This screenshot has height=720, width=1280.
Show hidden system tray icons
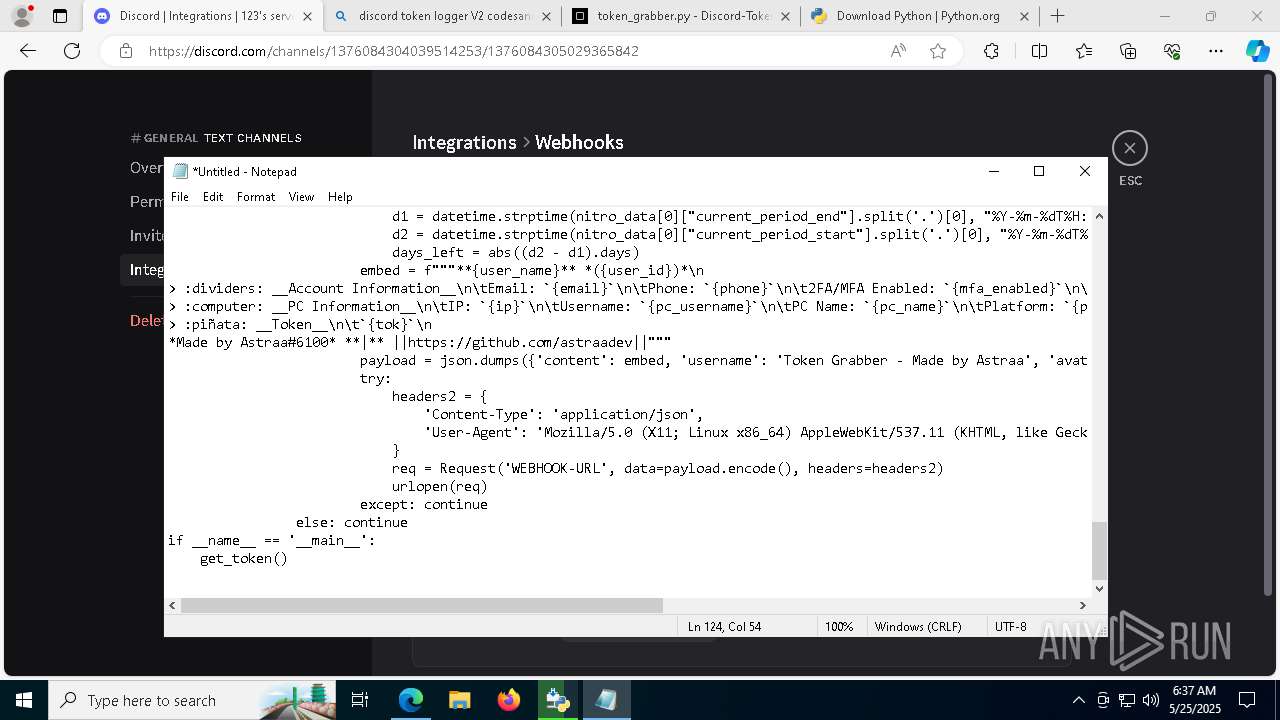1078,700
